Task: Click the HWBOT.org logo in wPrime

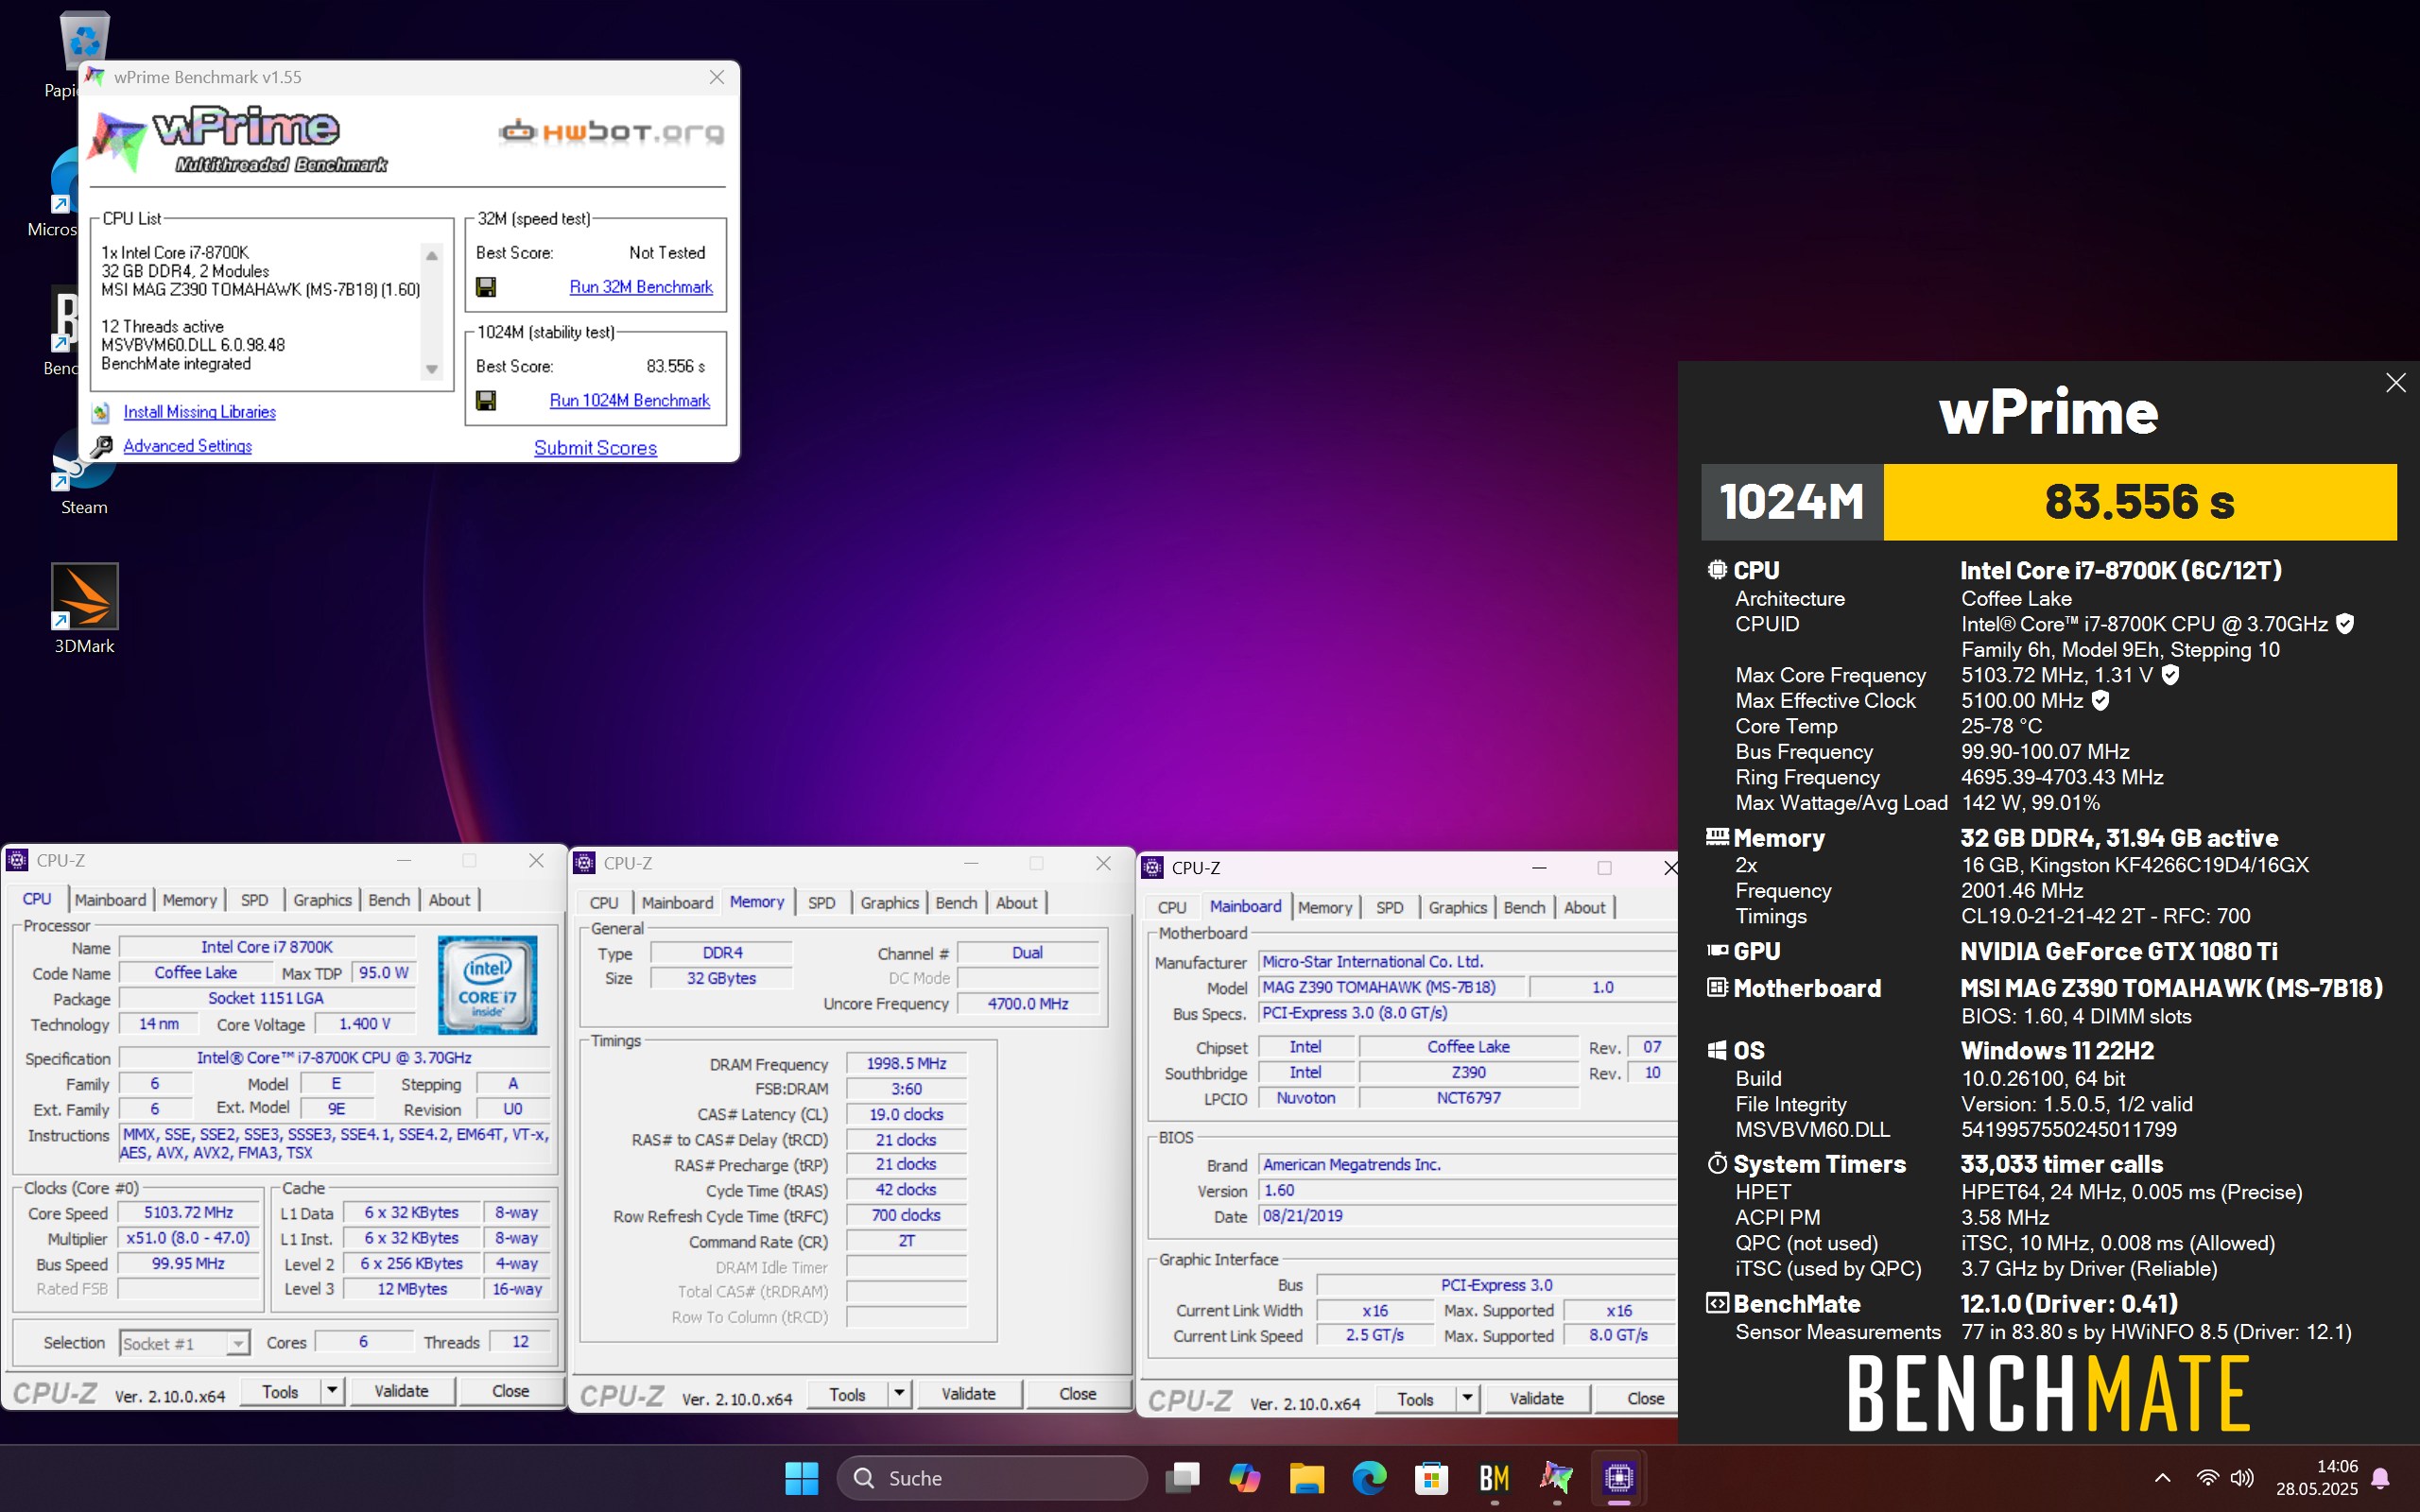Action: pyautogui.click(x=611, y=132)
